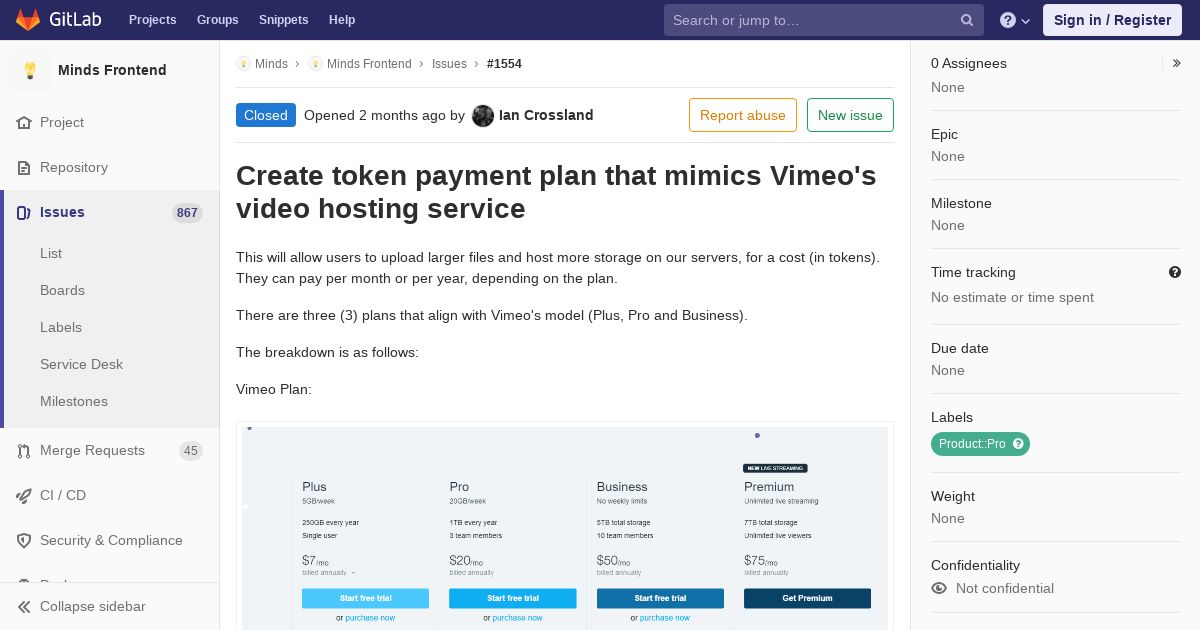Open Help in the top navigation
This screenshot has height=630, width=1200.
pos(342,20)
